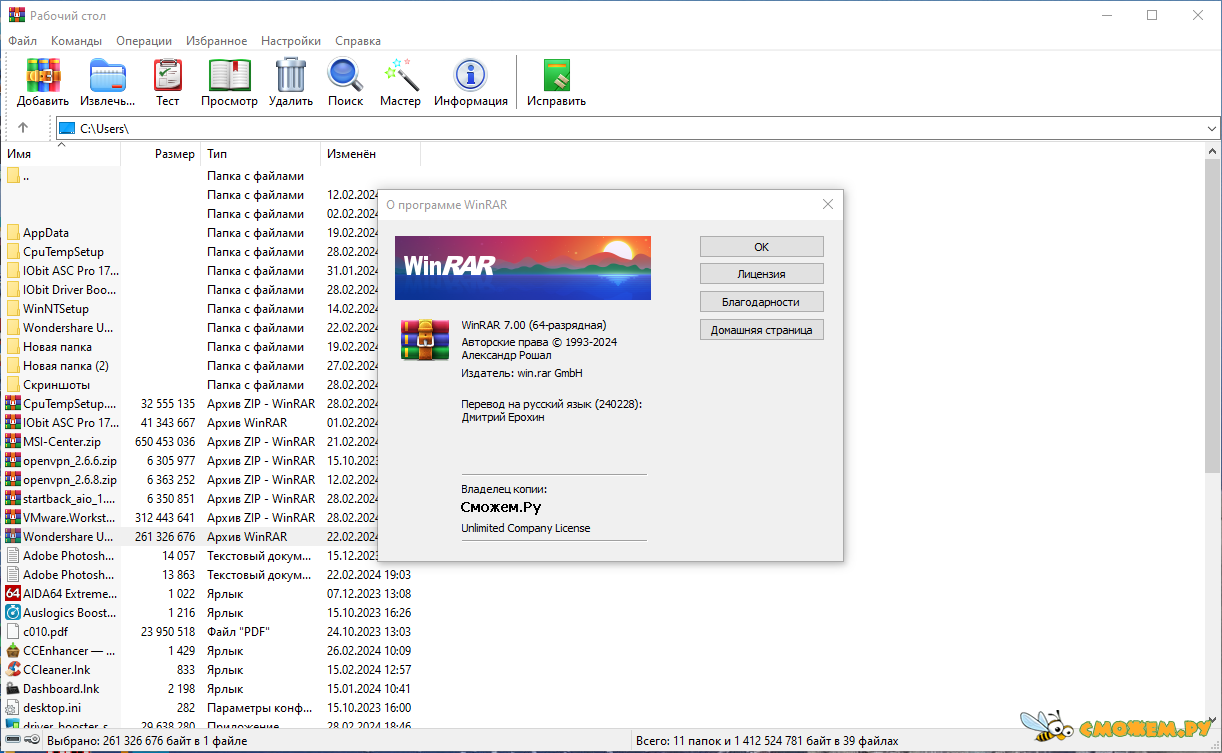The height and width of the screenshot is (753, 1222).
Task: Click the CCleaner.lnk shortcut icon
Action: coord(13,670)
